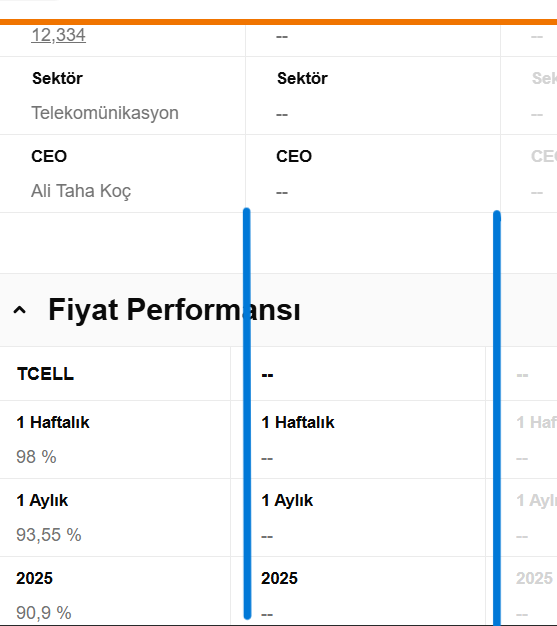
Task: Open the 12,334 underlined link
Action: pos(58,35)
